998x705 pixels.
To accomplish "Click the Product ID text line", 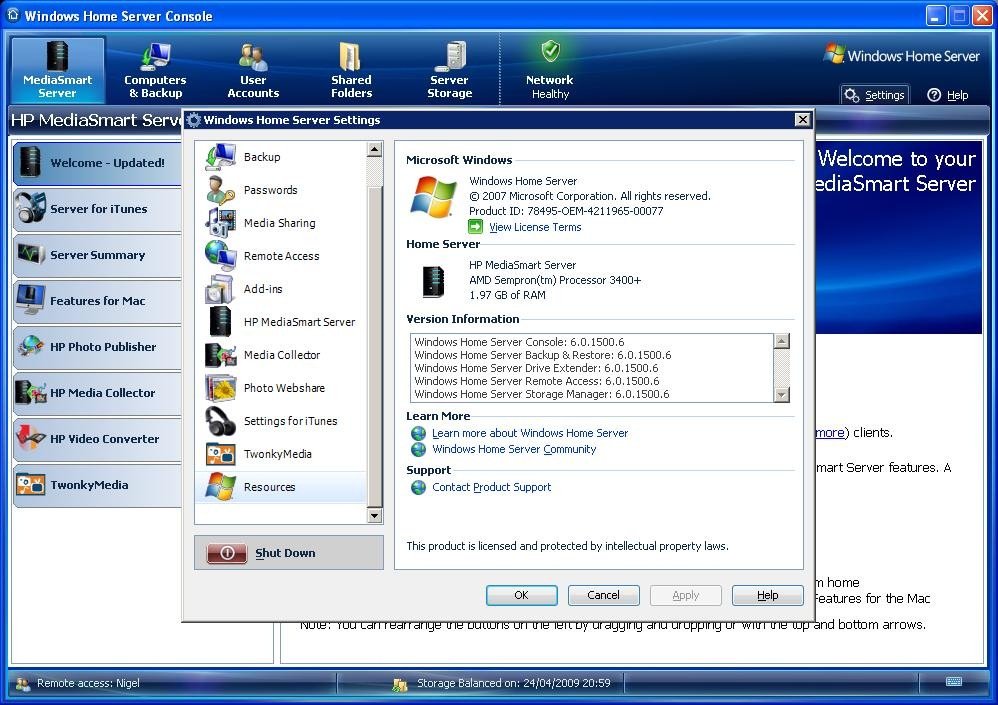I will tap(566, 211).
